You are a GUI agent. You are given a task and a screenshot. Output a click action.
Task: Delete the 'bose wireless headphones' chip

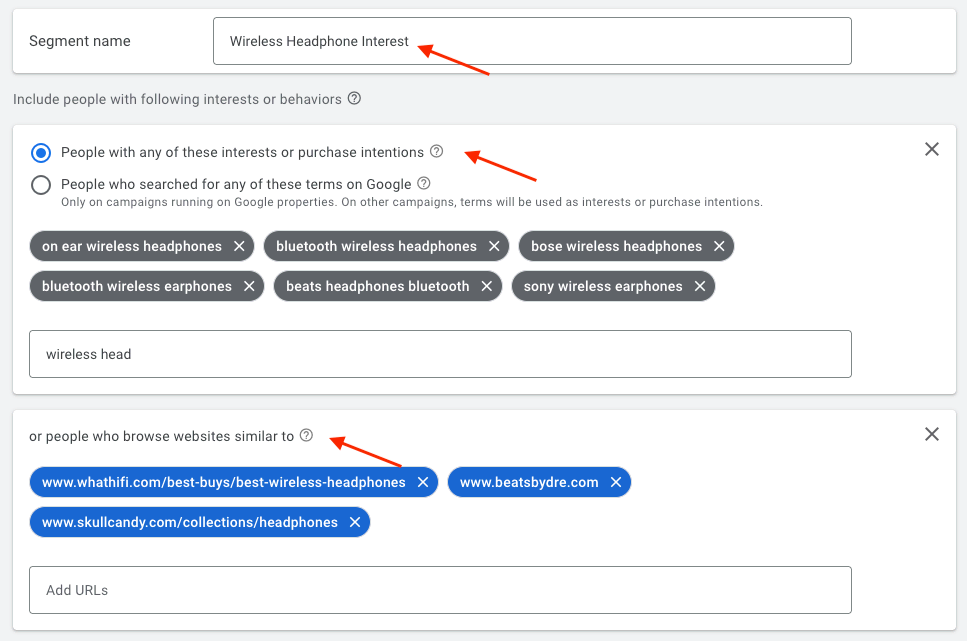pos(719,247)
